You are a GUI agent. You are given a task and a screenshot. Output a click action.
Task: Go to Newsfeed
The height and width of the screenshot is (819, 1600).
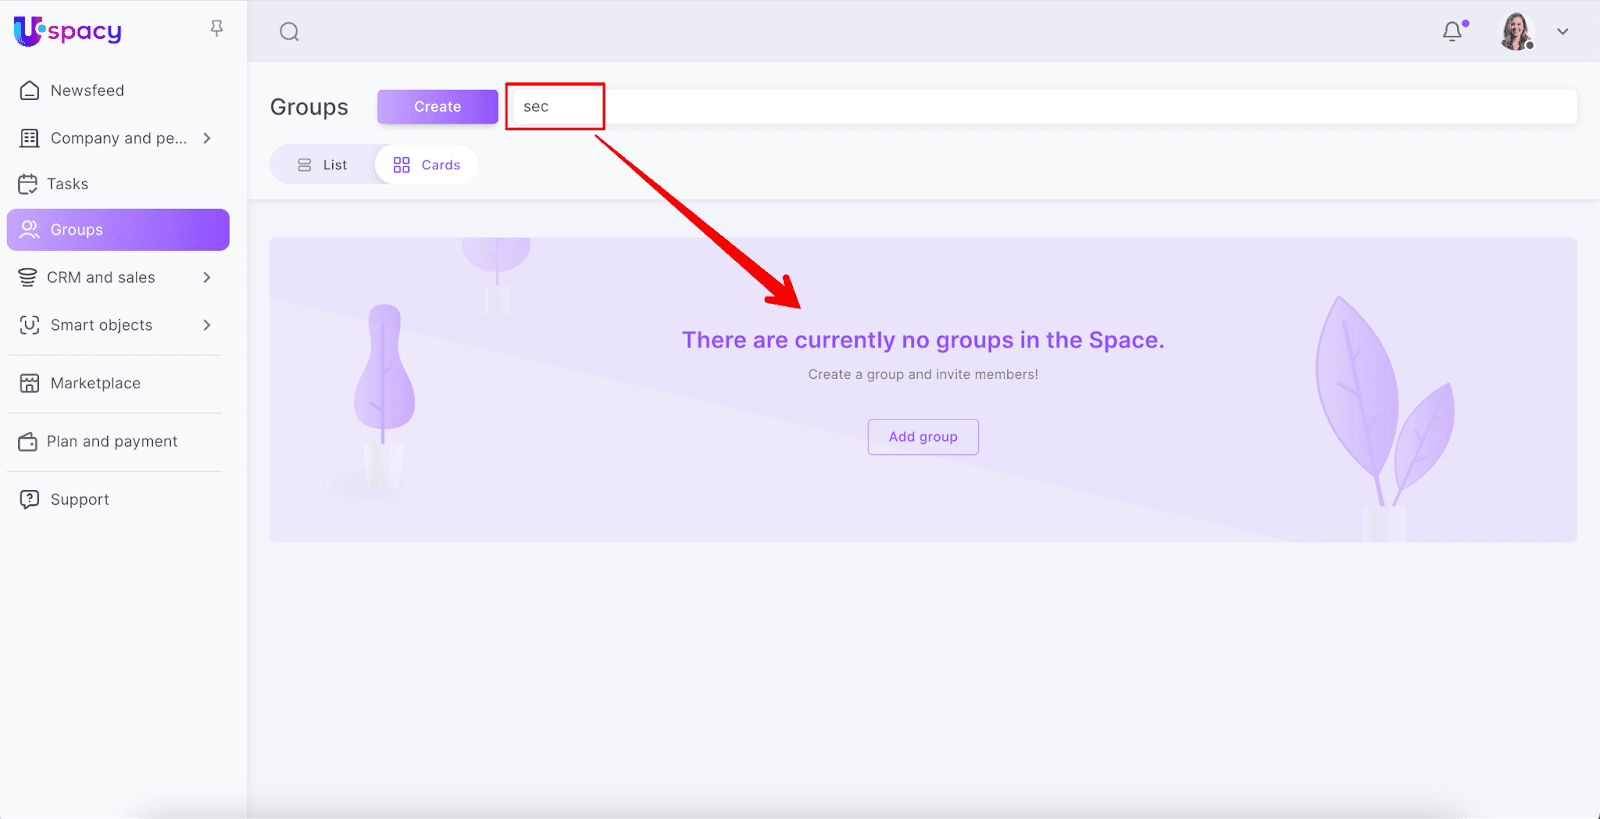point(87,90)
